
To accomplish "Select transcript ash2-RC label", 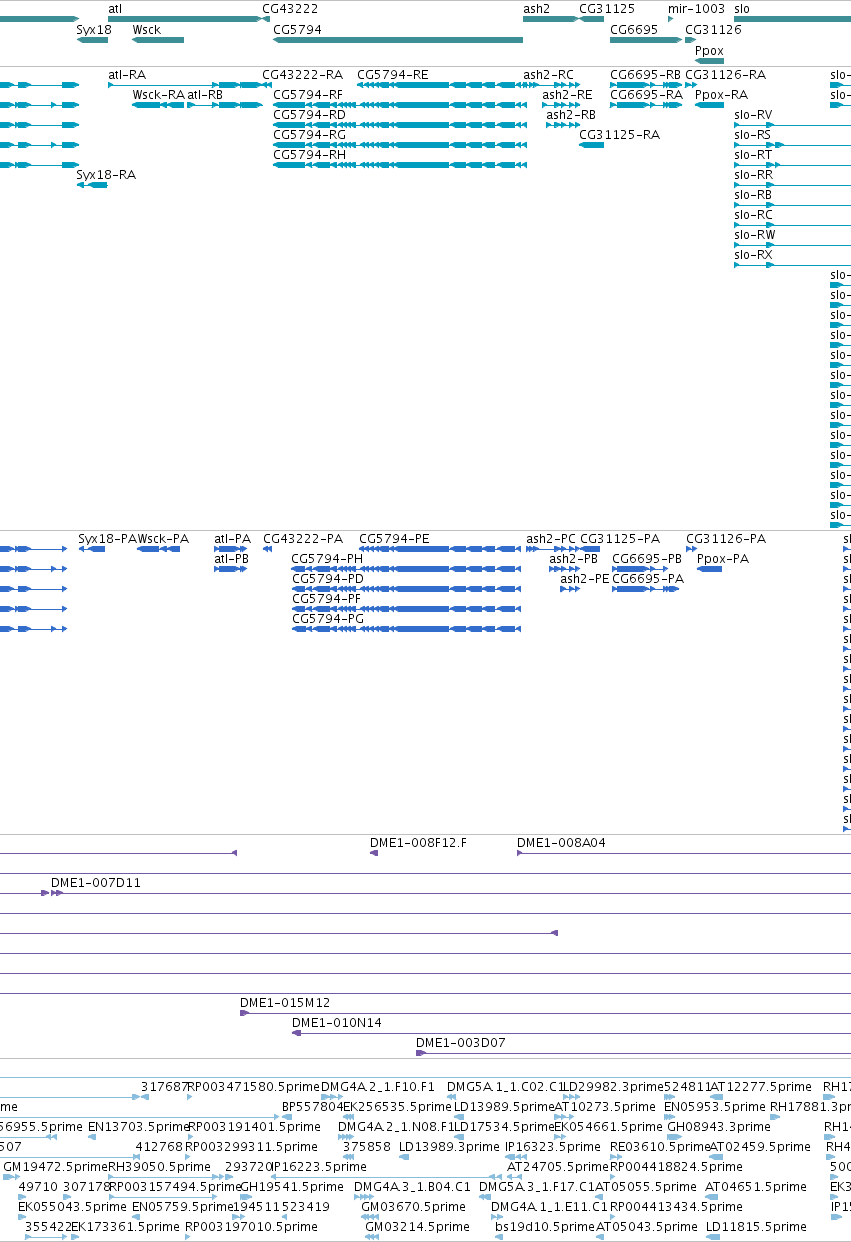I will pos(549,75).
